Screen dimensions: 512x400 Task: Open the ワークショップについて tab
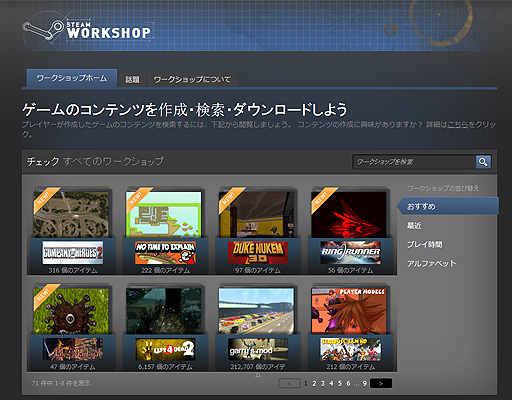pos(192,80)
